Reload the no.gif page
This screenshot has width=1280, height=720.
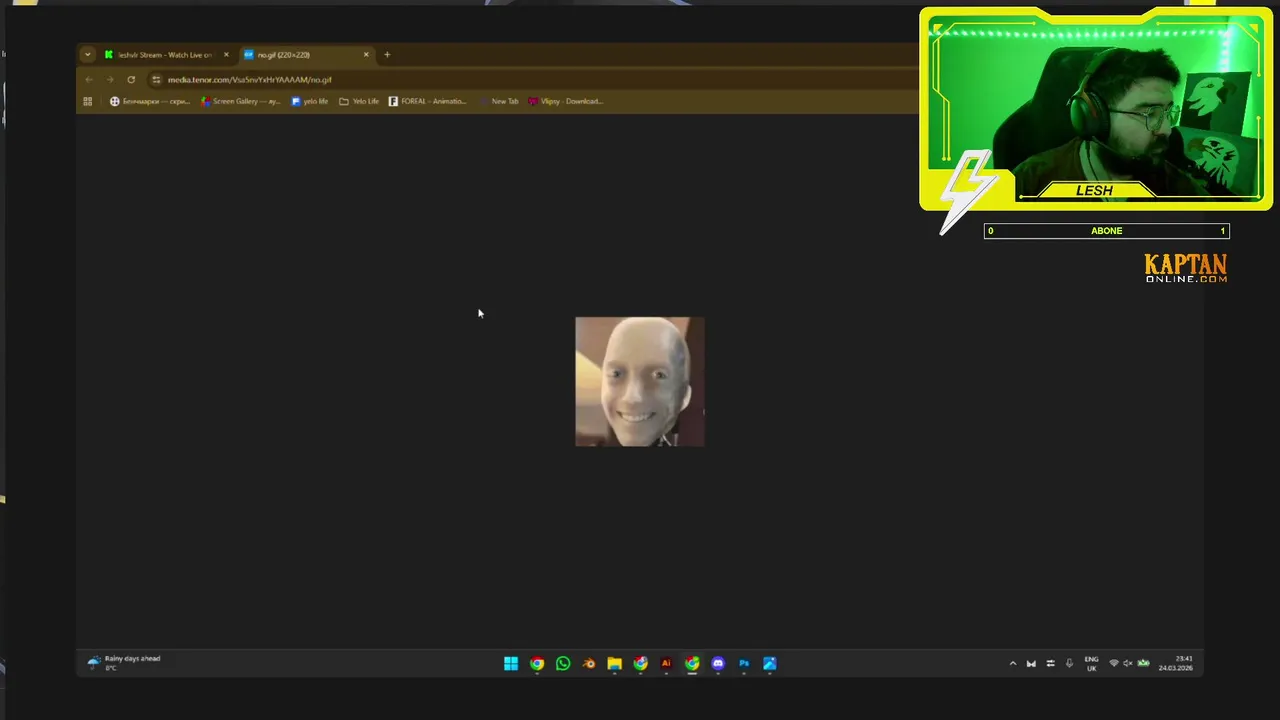pos(131,79)
